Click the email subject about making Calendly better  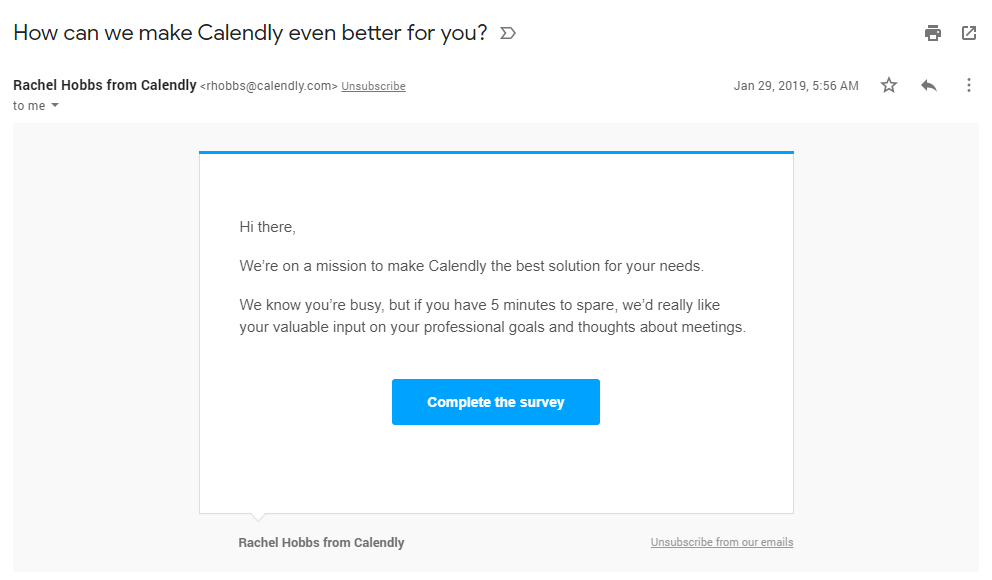click(x=250, y=33)
